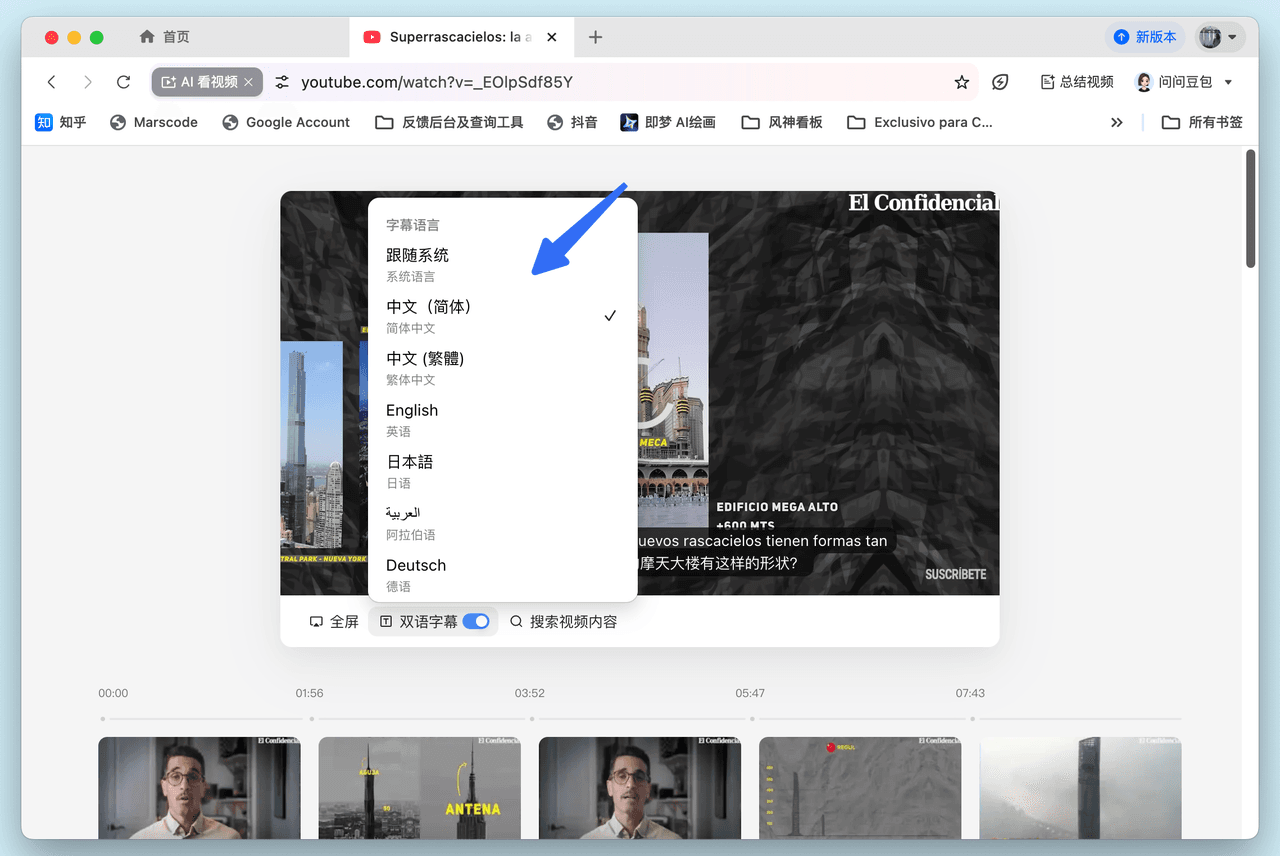
Task: Click the lightning bolt icon in toolbar
Action: click(999, 82)
